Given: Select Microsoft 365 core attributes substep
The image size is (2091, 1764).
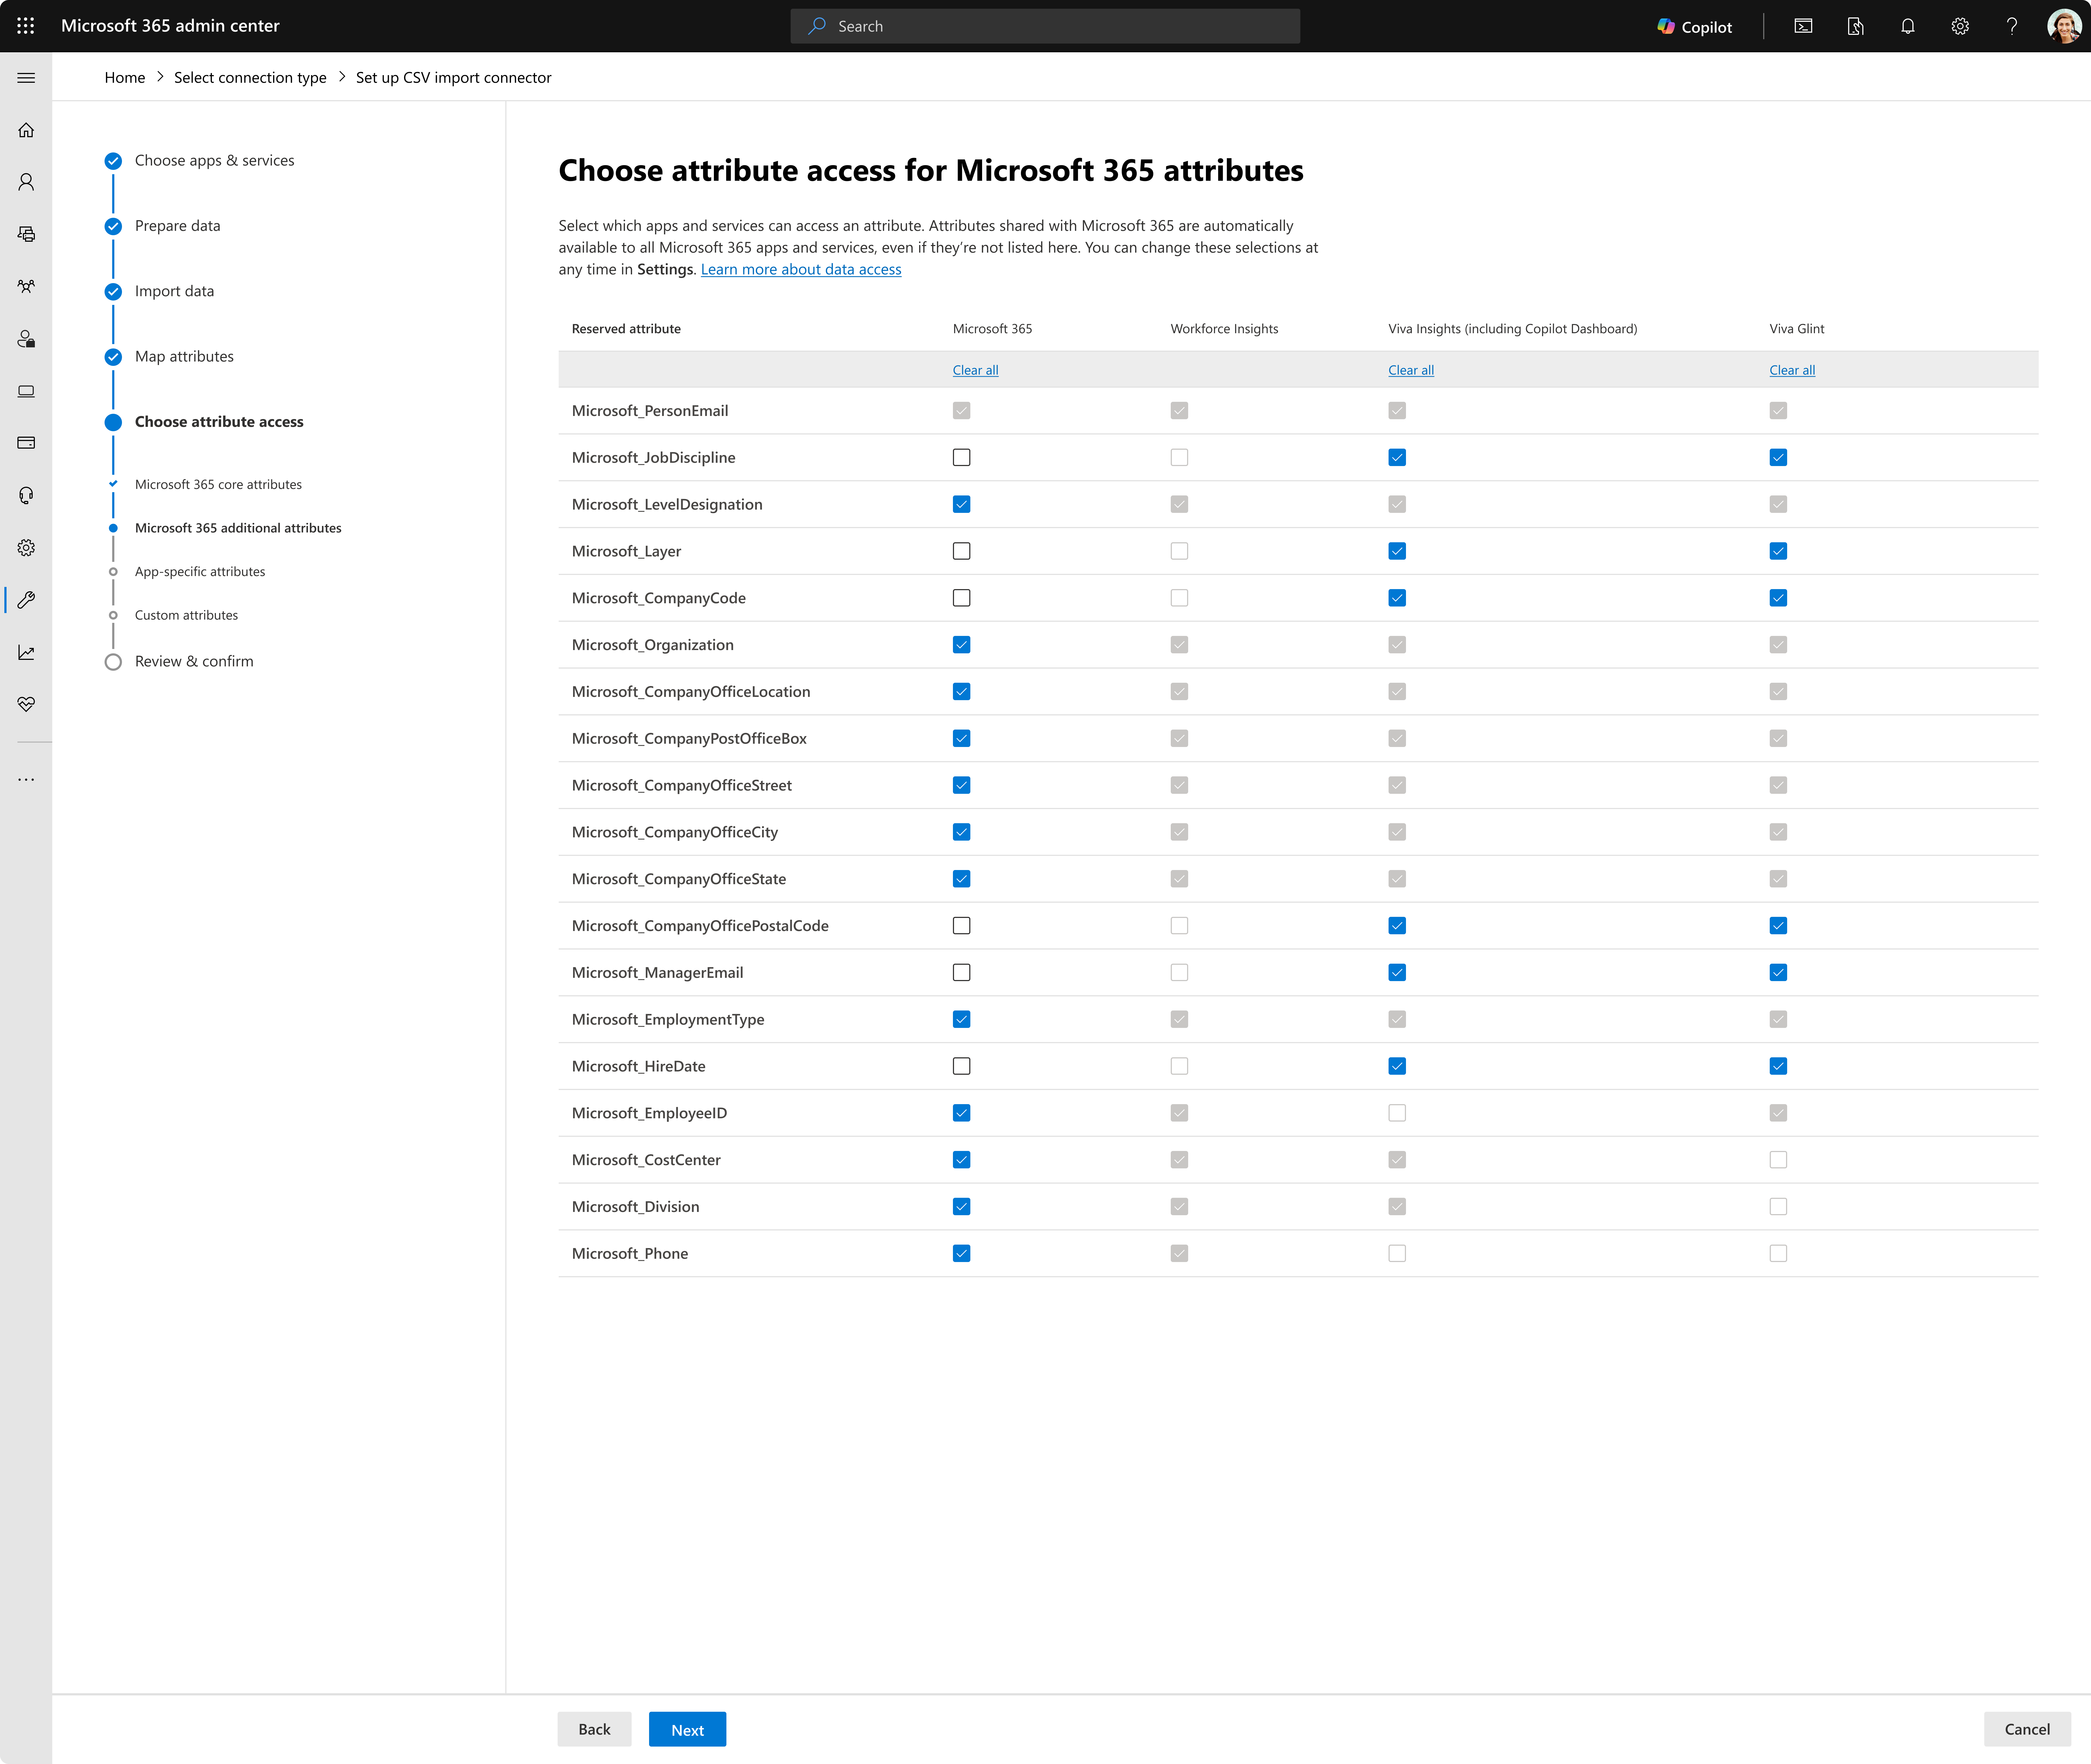Looking at the screenshot, I should pos(218,485).
